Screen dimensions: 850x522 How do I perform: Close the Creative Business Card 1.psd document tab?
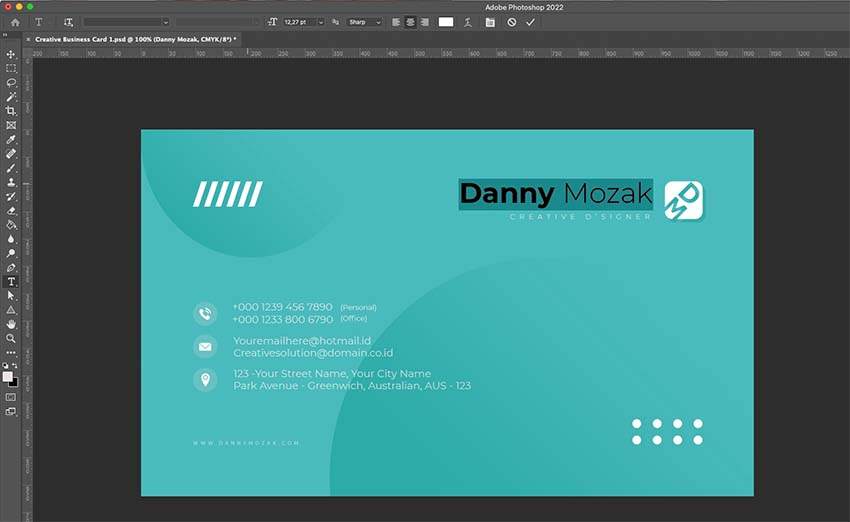28,39
